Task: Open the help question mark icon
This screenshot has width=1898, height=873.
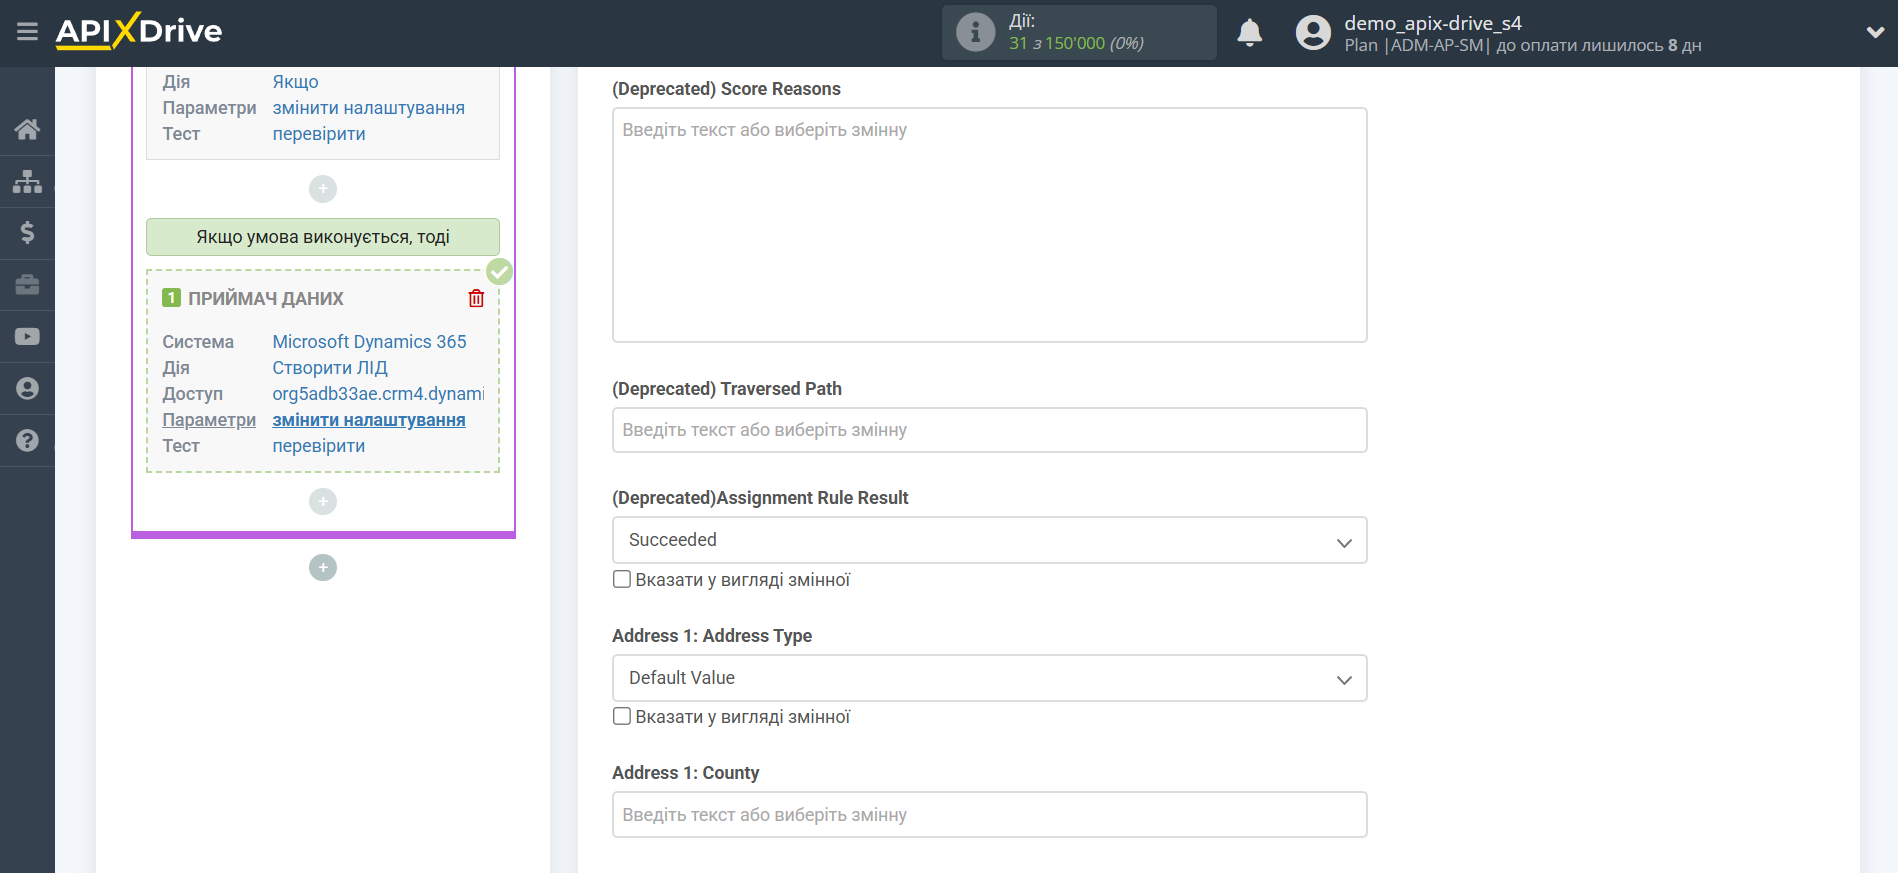Action: pyautogui.click(x=27, y=441)
